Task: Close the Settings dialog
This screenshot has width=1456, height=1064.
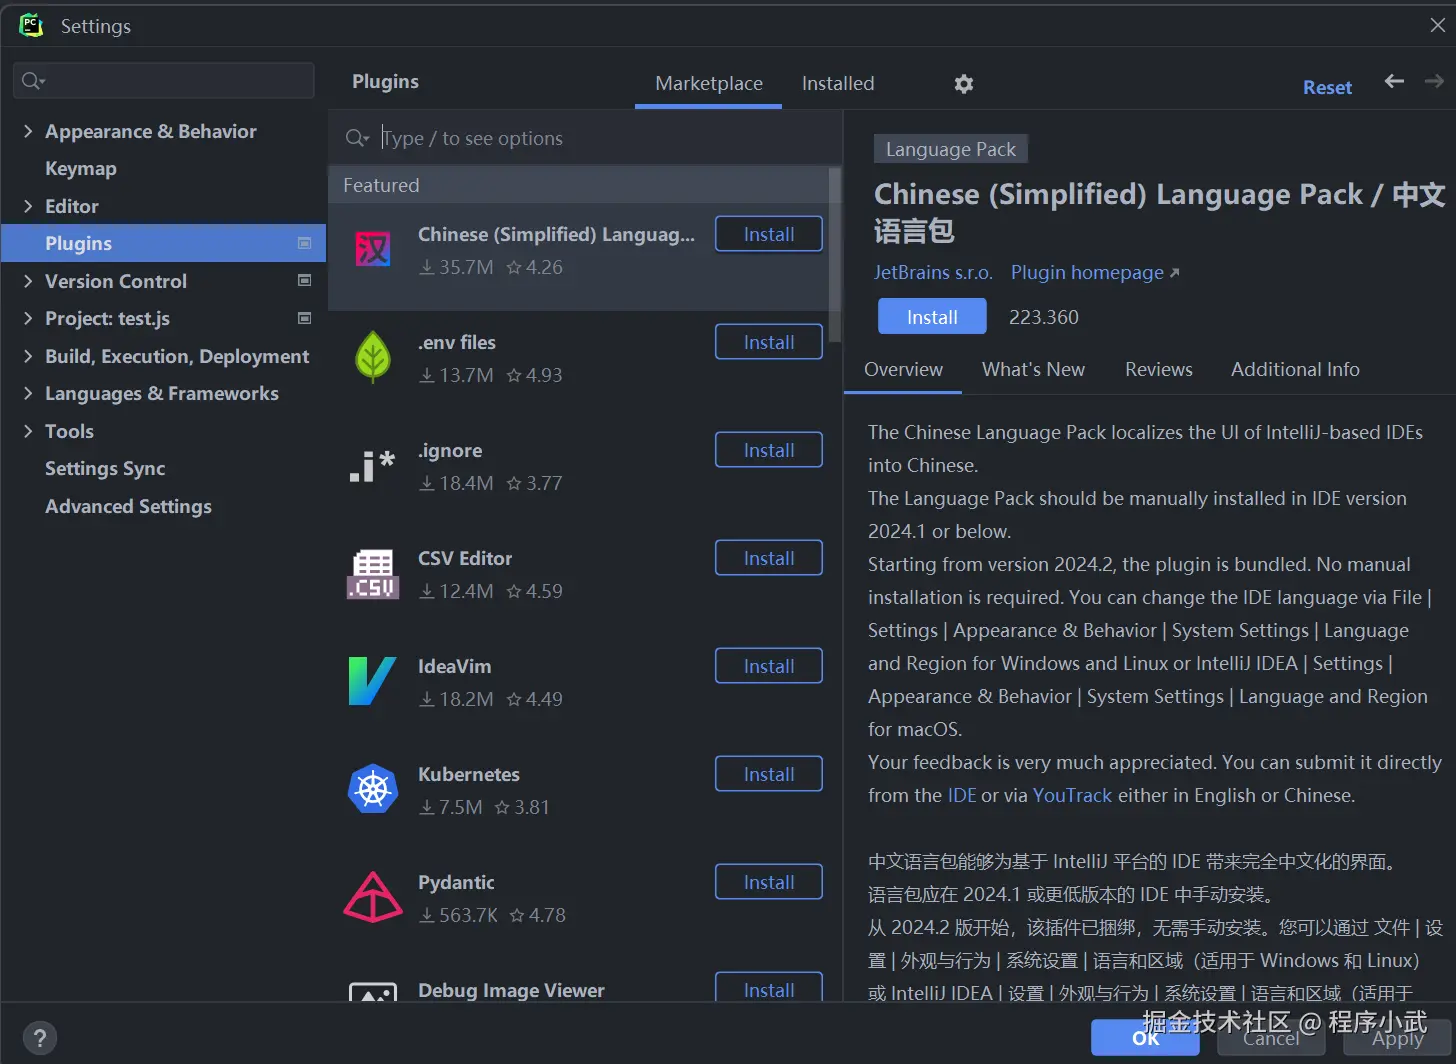Action: [1437, 25]
